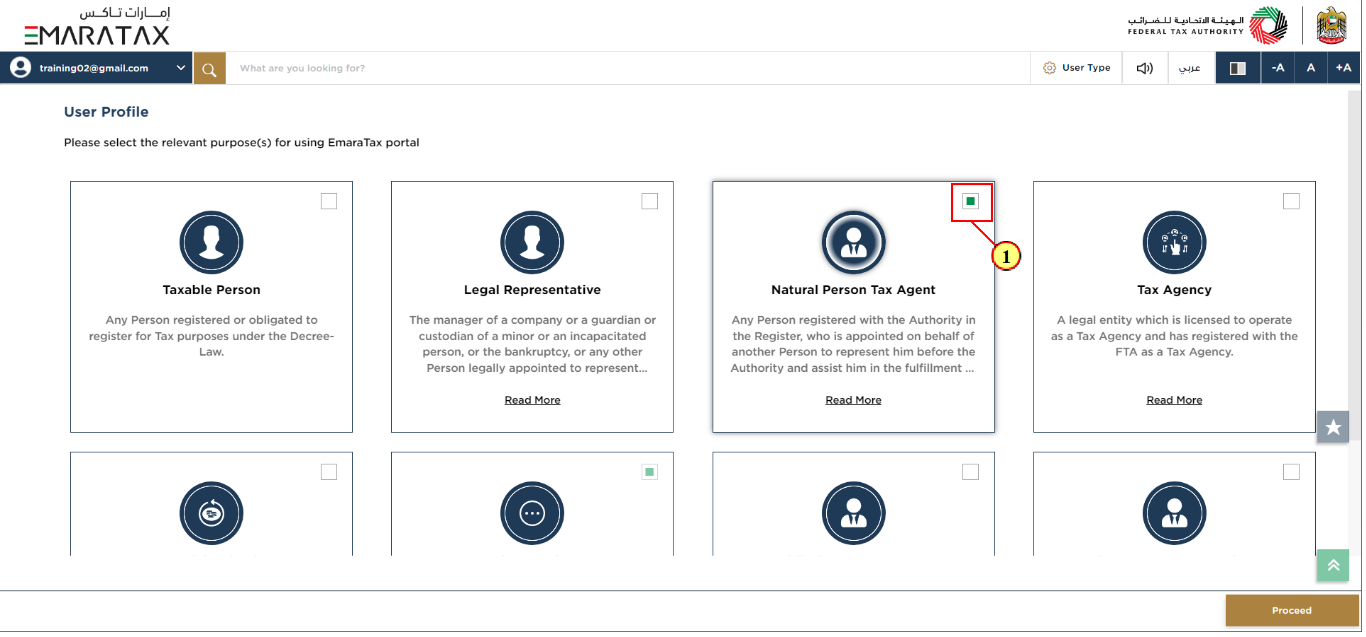Check the Taxable Person checkbox
This screenshot has width=1366, height=637.
click(x=329, y=201)
